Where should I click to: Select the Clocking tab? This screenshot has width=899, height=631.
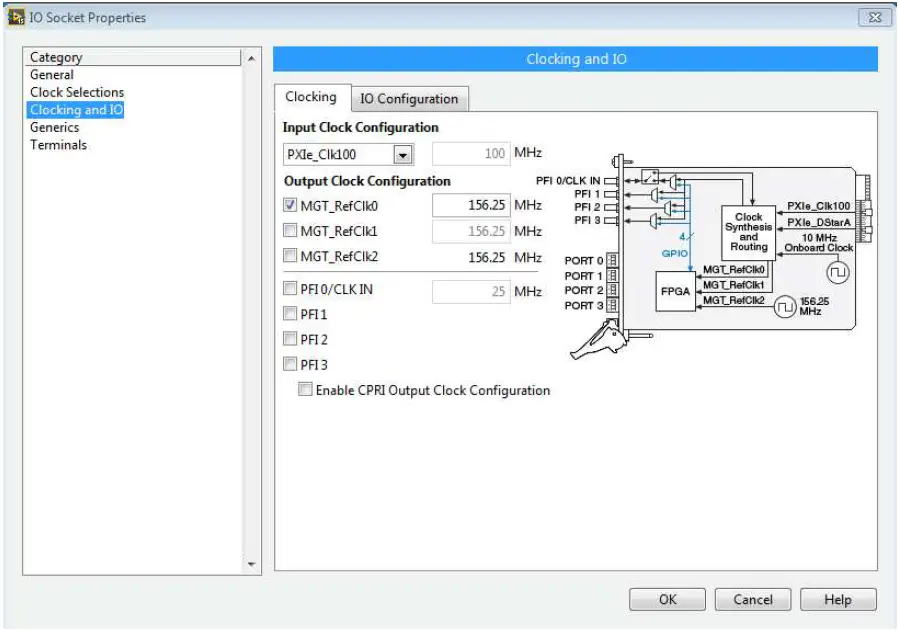[x=310, y=97]
